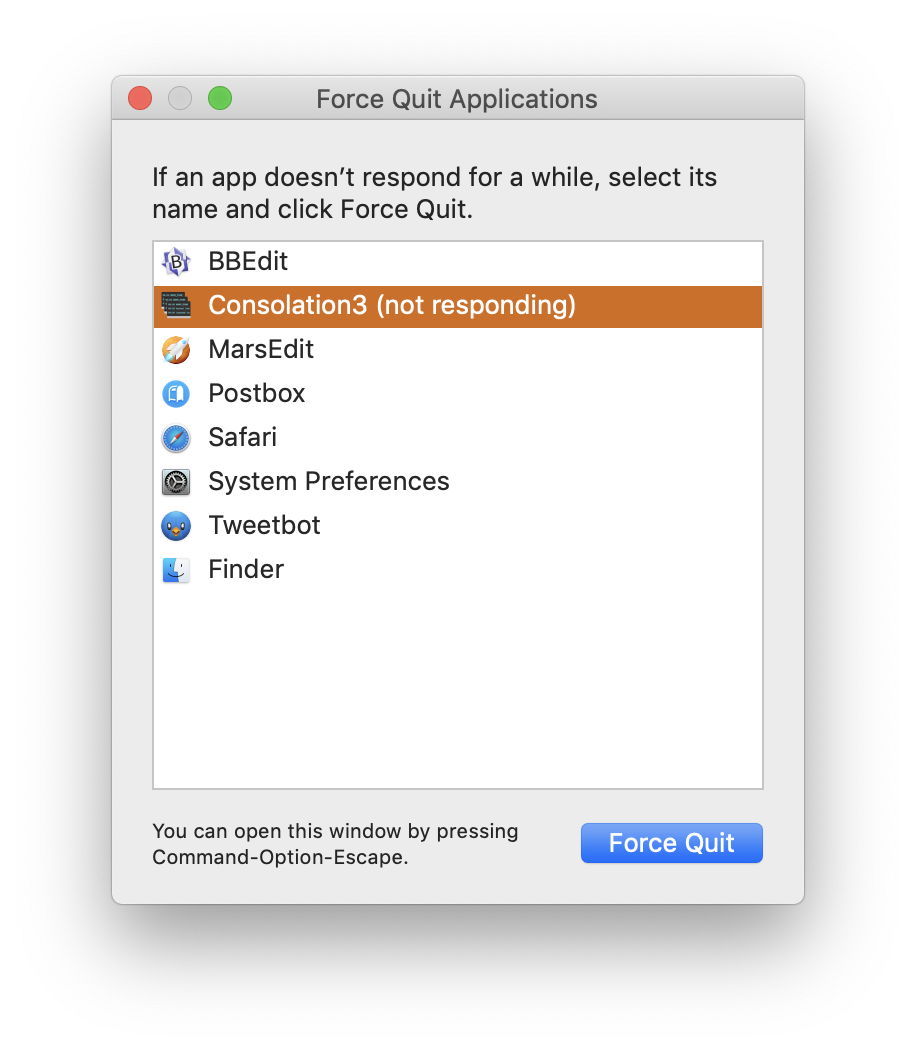Select the System Preferences list row
Screen dimensions: 916x1052
(329, 482)
